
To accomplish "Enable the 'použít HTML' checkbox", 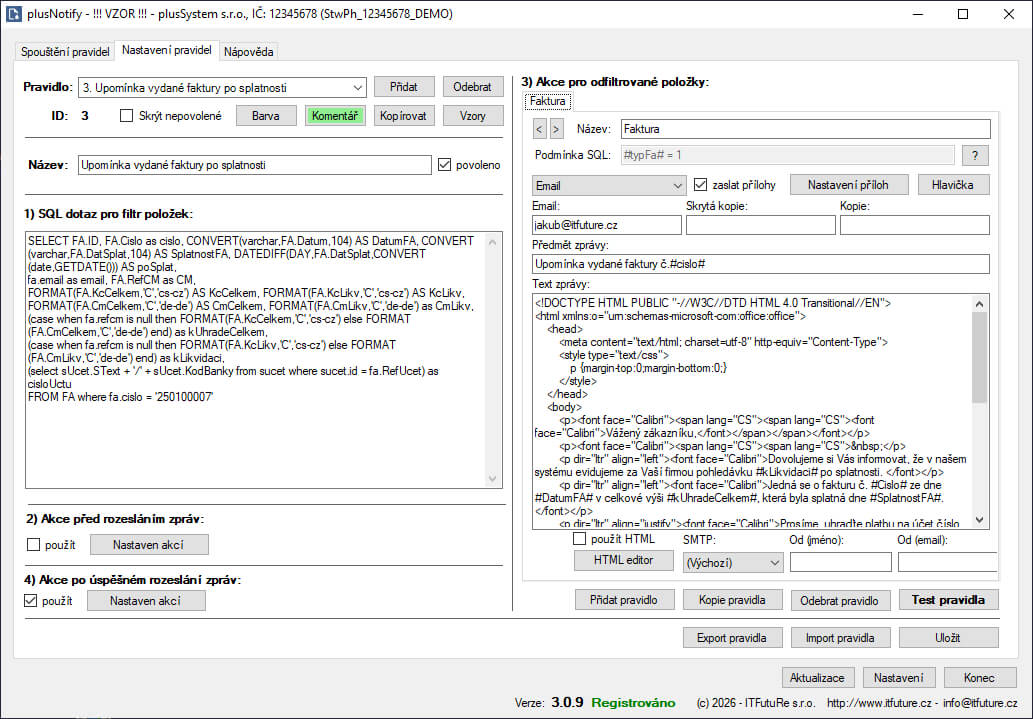I will click(x=580, y=539).
